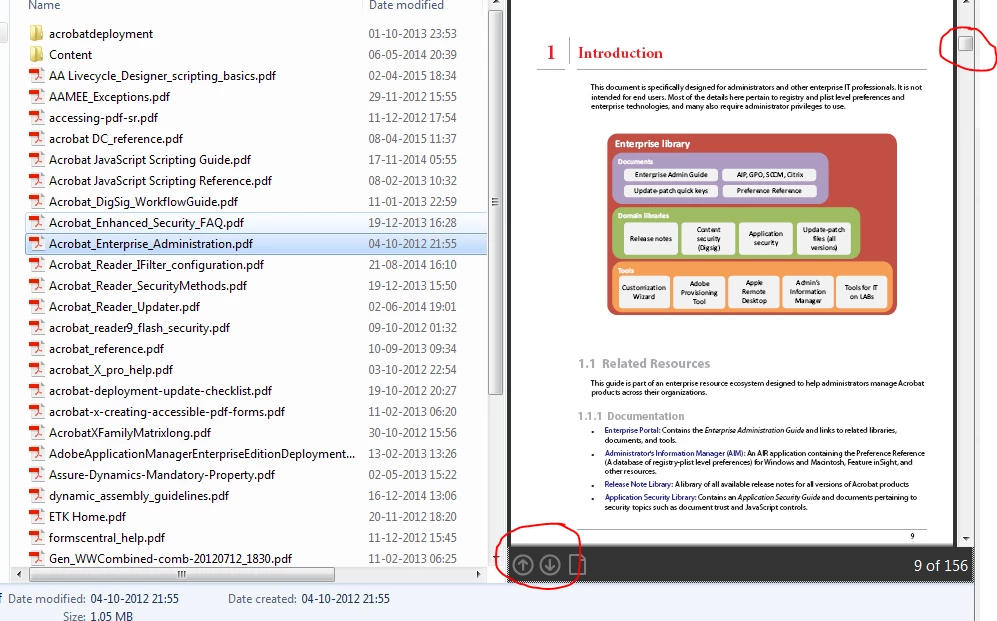This screenshot has width=997, height=621.
Task: Click the dynamic_assembly_guidelines.pdf filename
Action: click(139, 496)
